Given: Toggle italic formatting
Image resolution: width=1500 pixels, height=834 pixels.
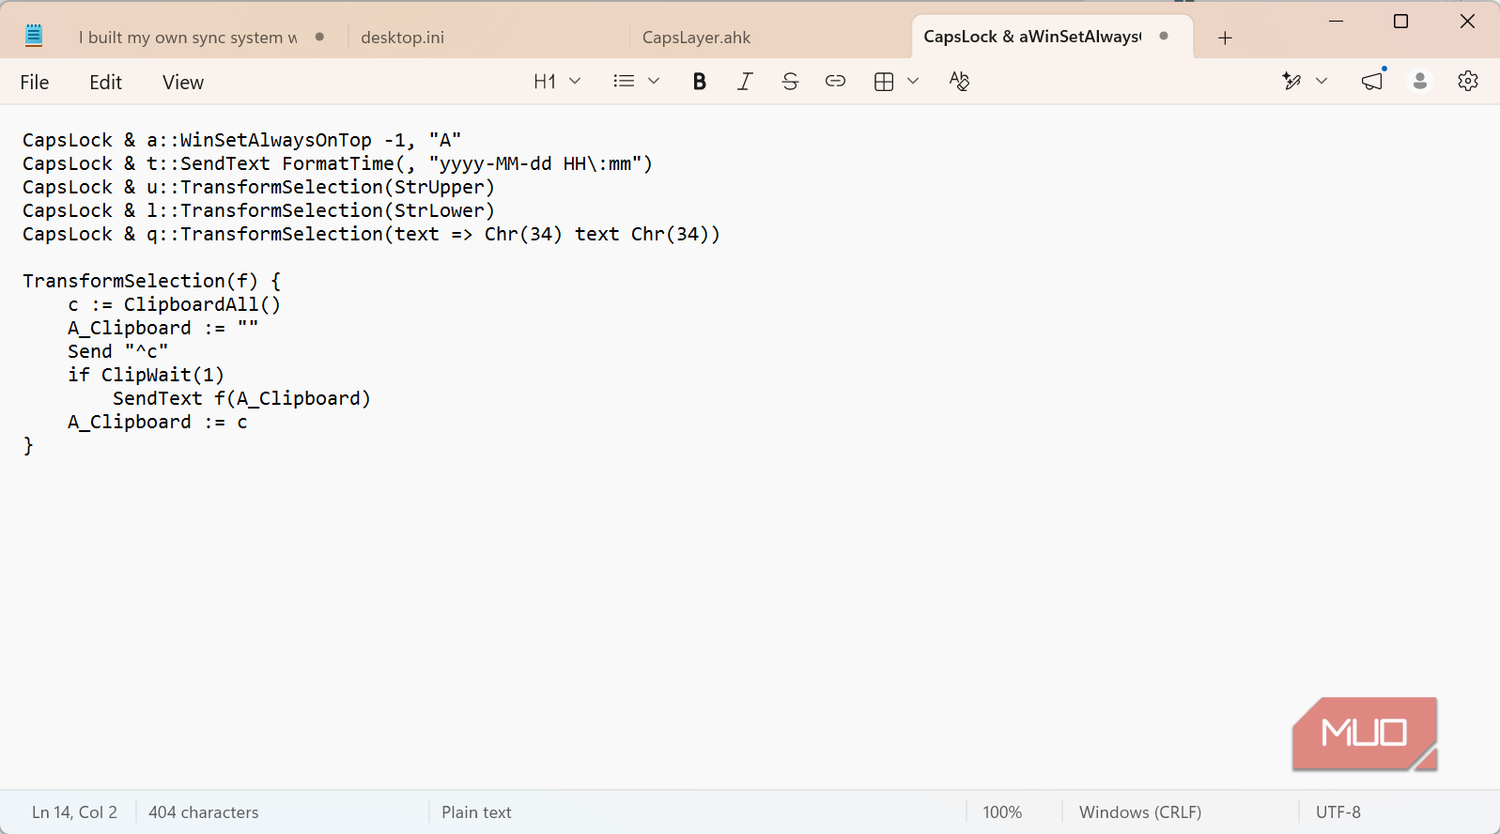Looking at the screenshot, I should 745,82.
